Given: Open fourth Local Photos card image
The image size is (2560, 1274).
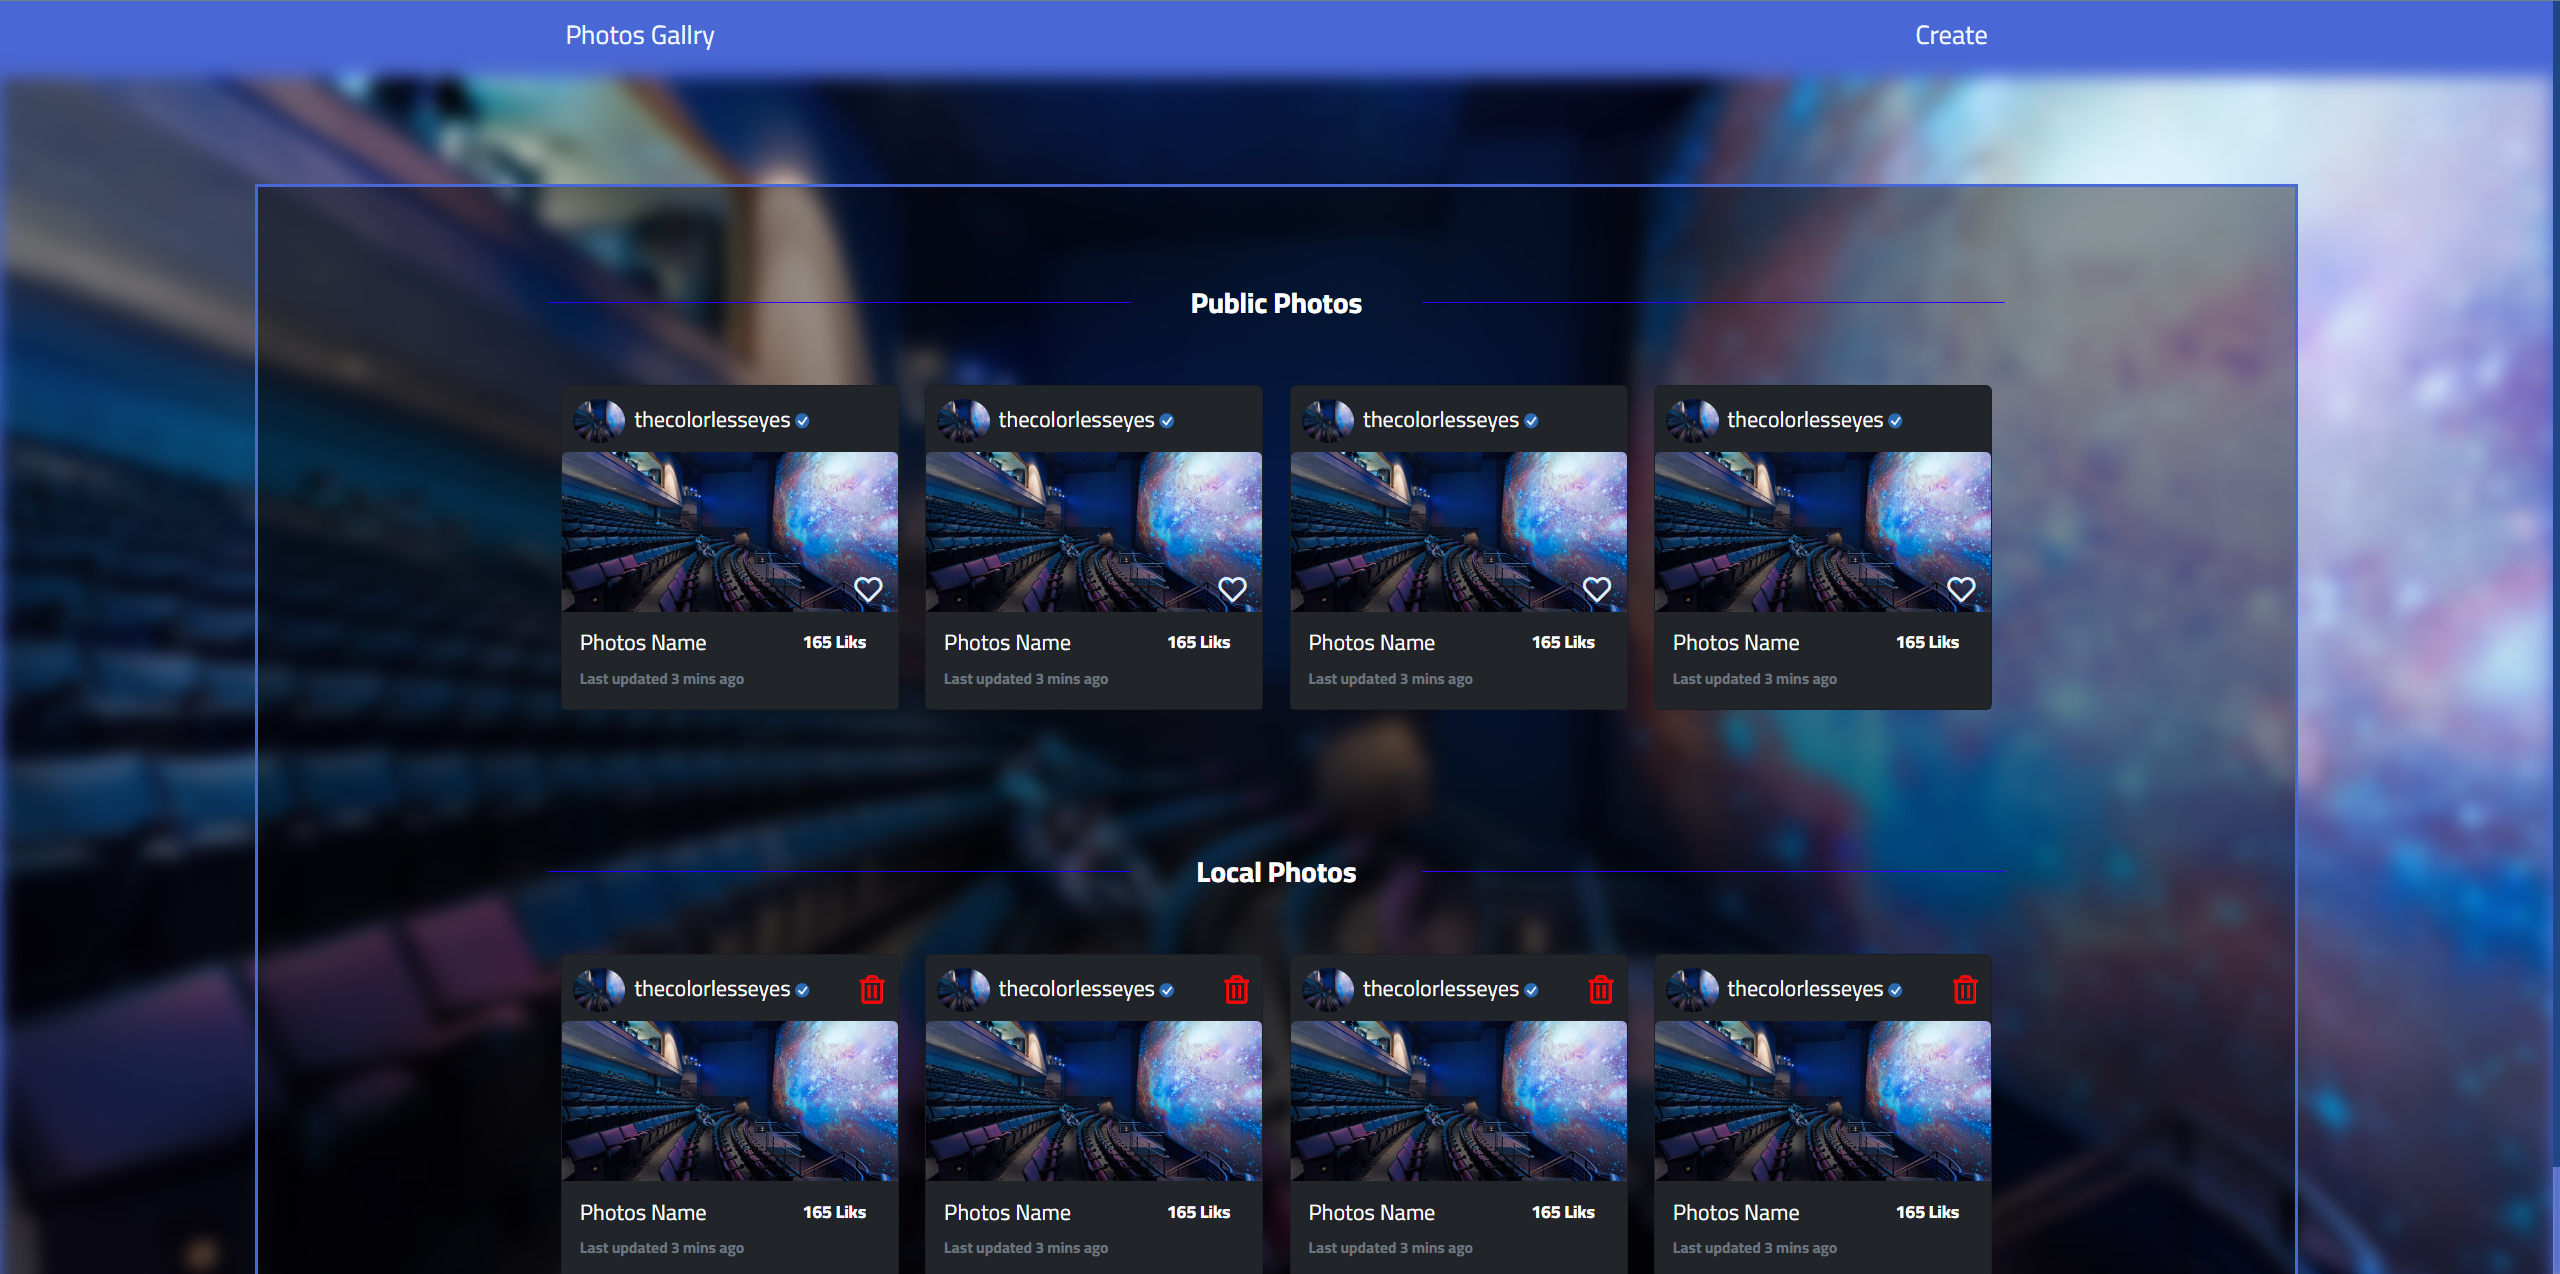Looking at the screenshot, I should click(1823, 1101).
